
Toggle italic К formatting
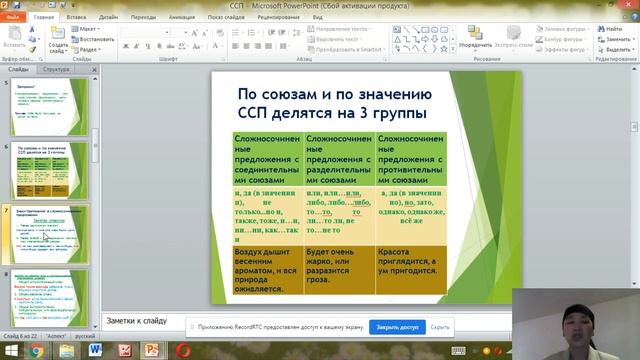[x=137, y=46]
